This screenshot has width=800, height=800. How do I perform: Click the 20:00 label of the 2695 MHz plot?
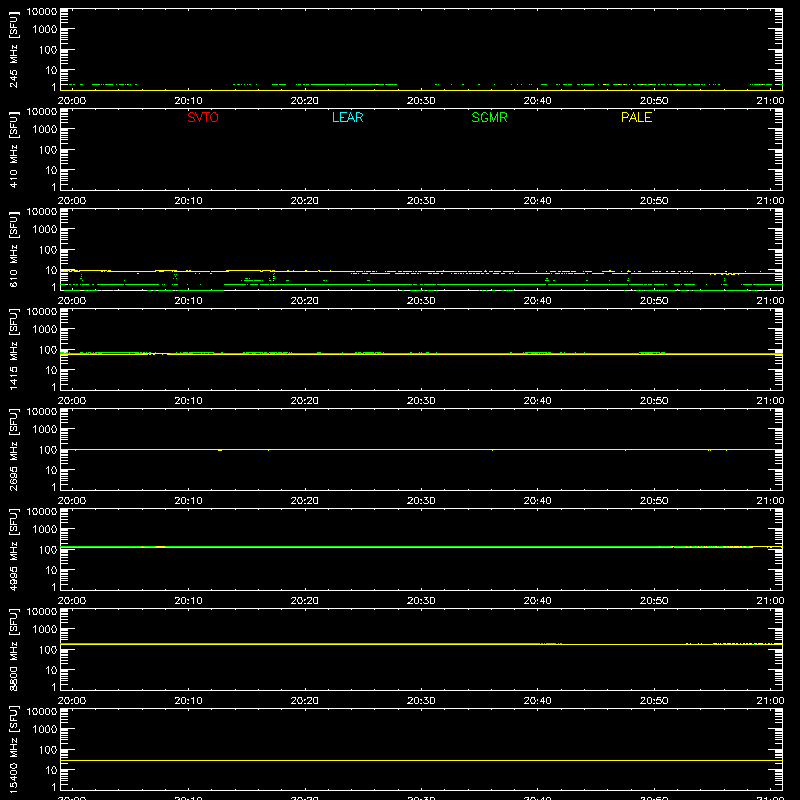click(x=72, y=501)
